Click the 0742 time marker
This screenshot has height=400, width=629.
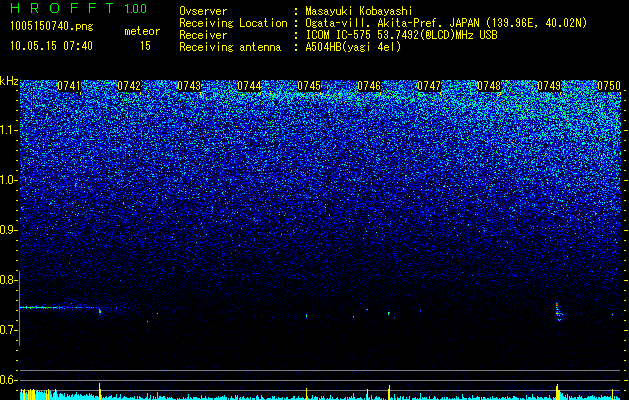129,86
